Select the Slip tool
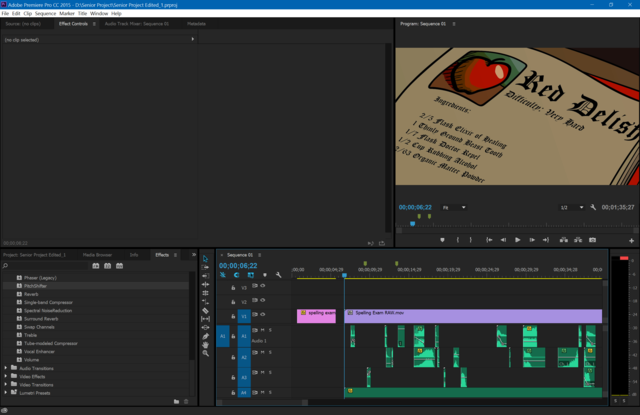The height and width of the screenshot is (415, 640). tap(205, 319)
